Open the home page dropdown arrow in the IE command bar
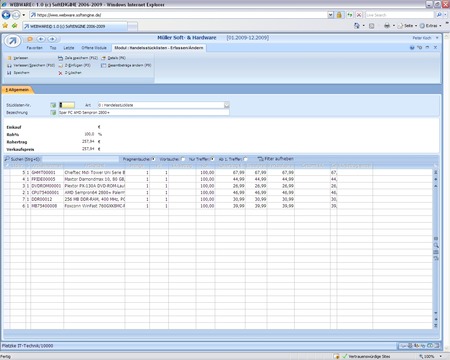Screen dimensions: 450x360 pyautogui.click(x=363, y=26)
